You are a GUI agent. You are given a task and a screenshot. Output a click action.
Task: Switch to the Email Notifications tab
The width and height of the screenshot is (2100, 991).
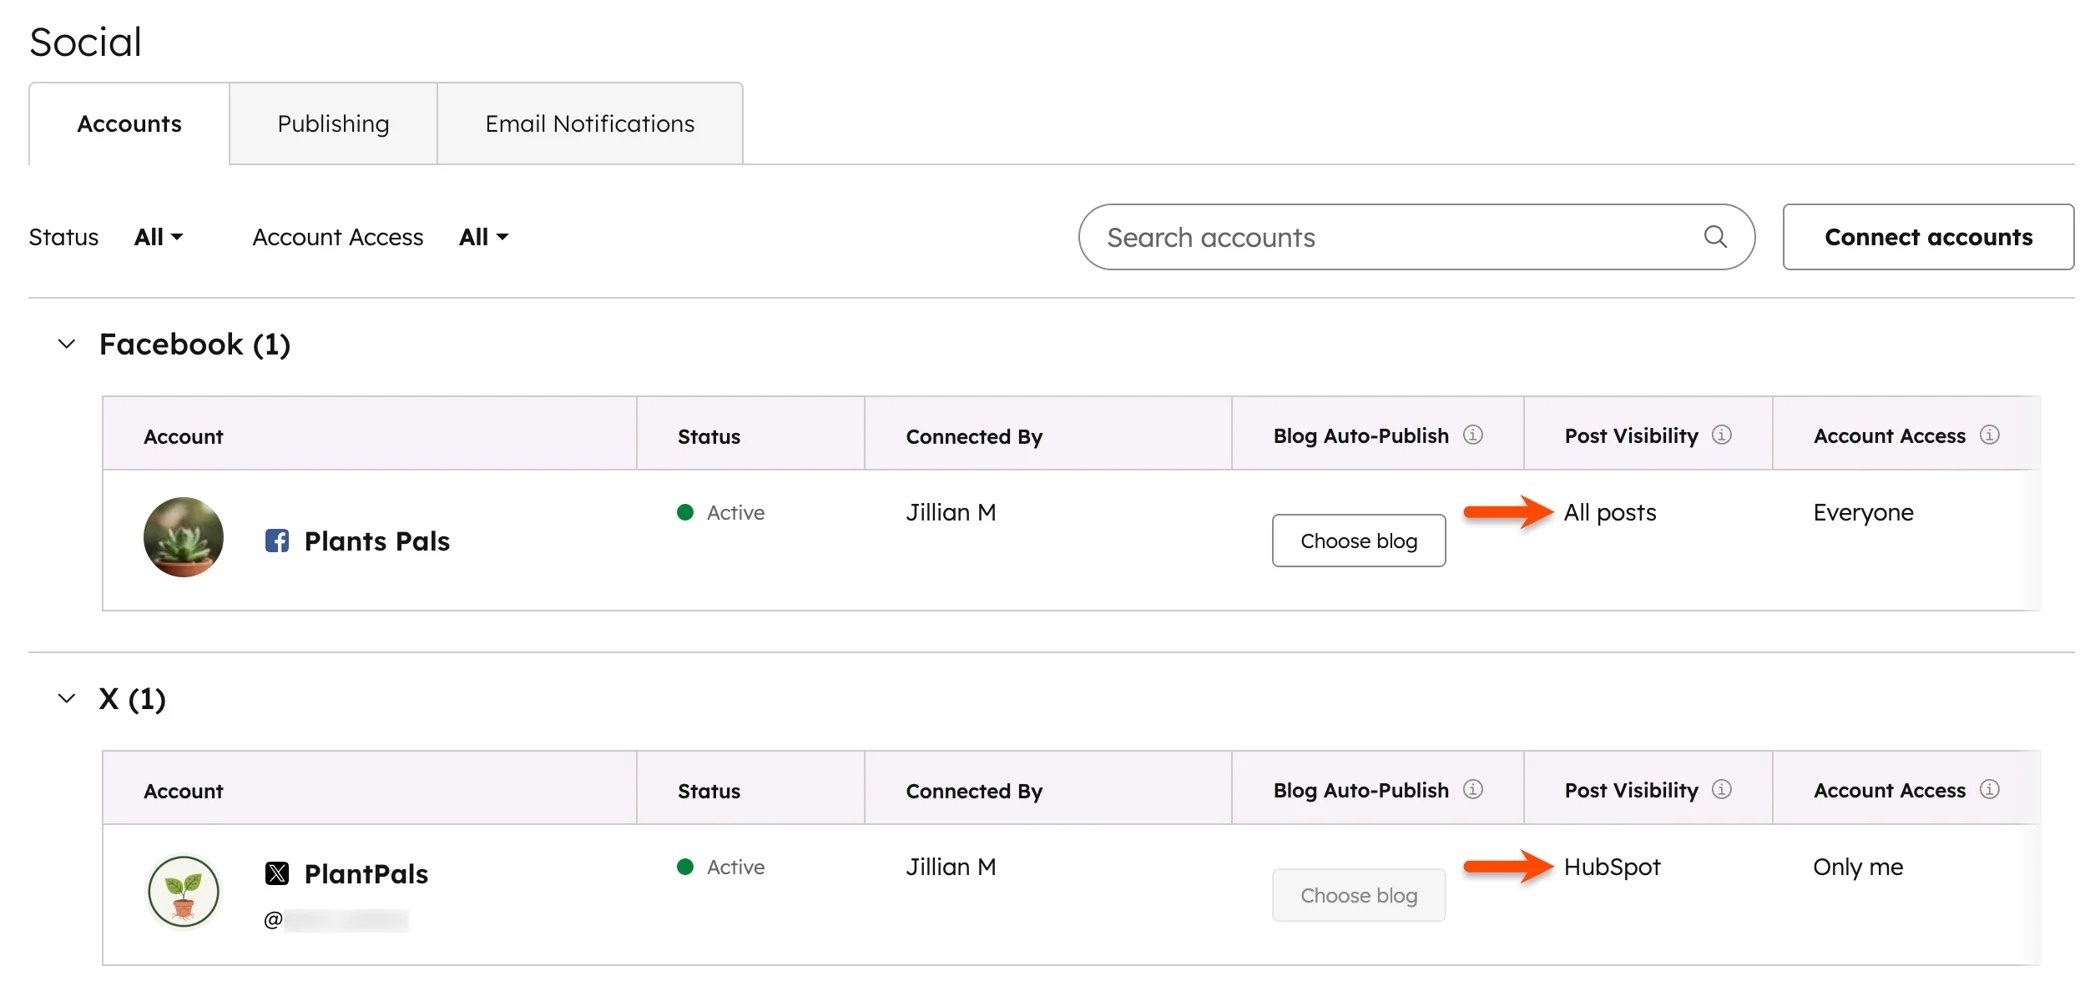589,123
